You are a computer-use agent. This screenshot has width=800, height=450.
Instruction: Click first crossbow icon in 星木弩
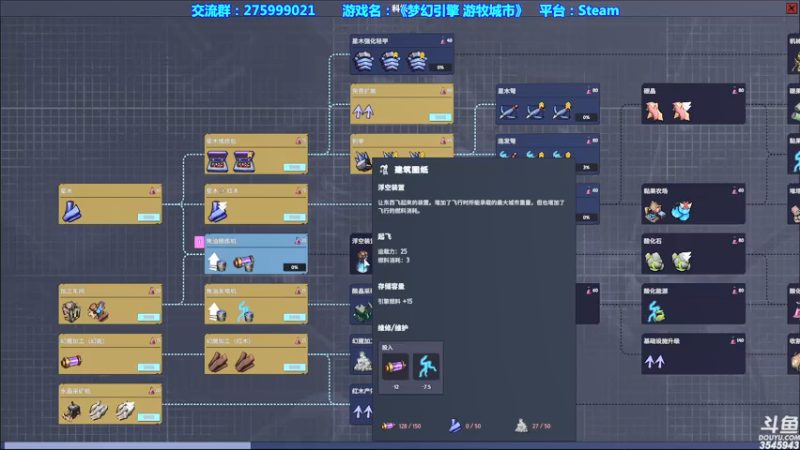coord(508,111)
